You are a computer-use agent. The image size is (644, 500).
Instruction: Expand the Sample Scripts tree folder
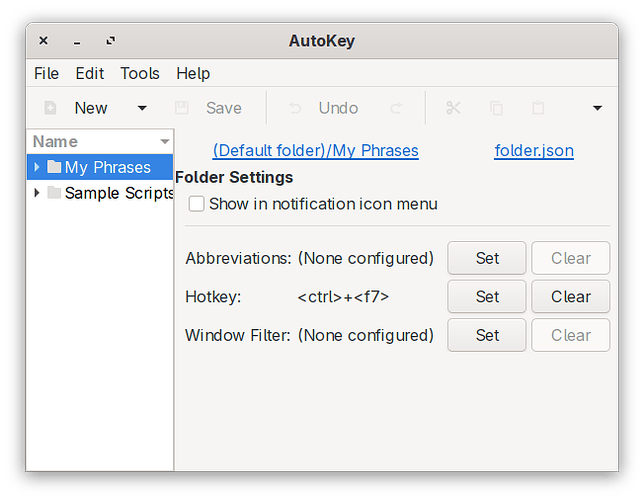pyautogui.click(x=37, y=193)
